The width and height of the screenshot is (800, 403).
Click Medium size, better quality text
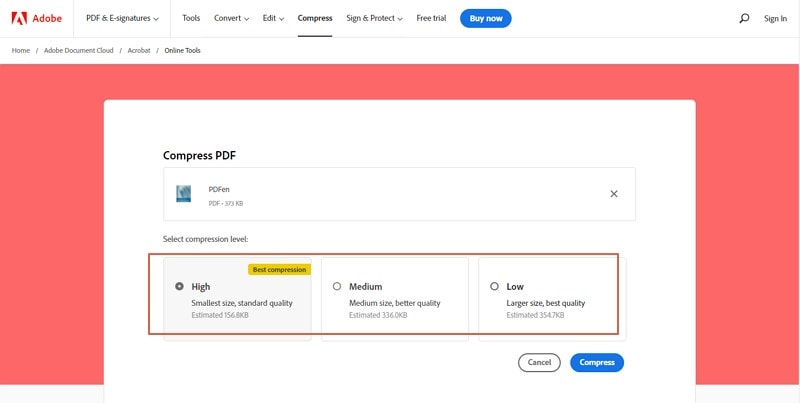pyautogui.click(x=394, y=303)
